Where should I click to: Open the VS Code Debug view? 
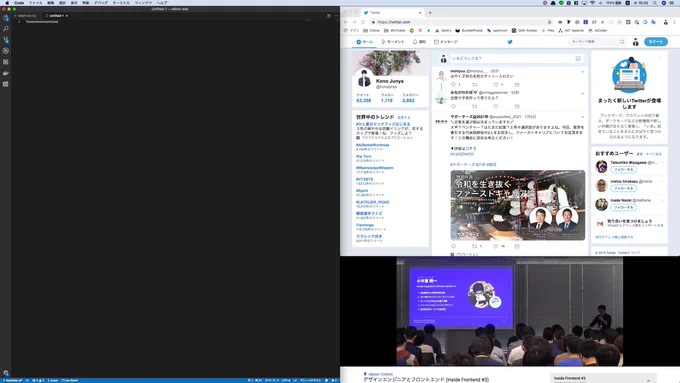[x=6, y=51]
